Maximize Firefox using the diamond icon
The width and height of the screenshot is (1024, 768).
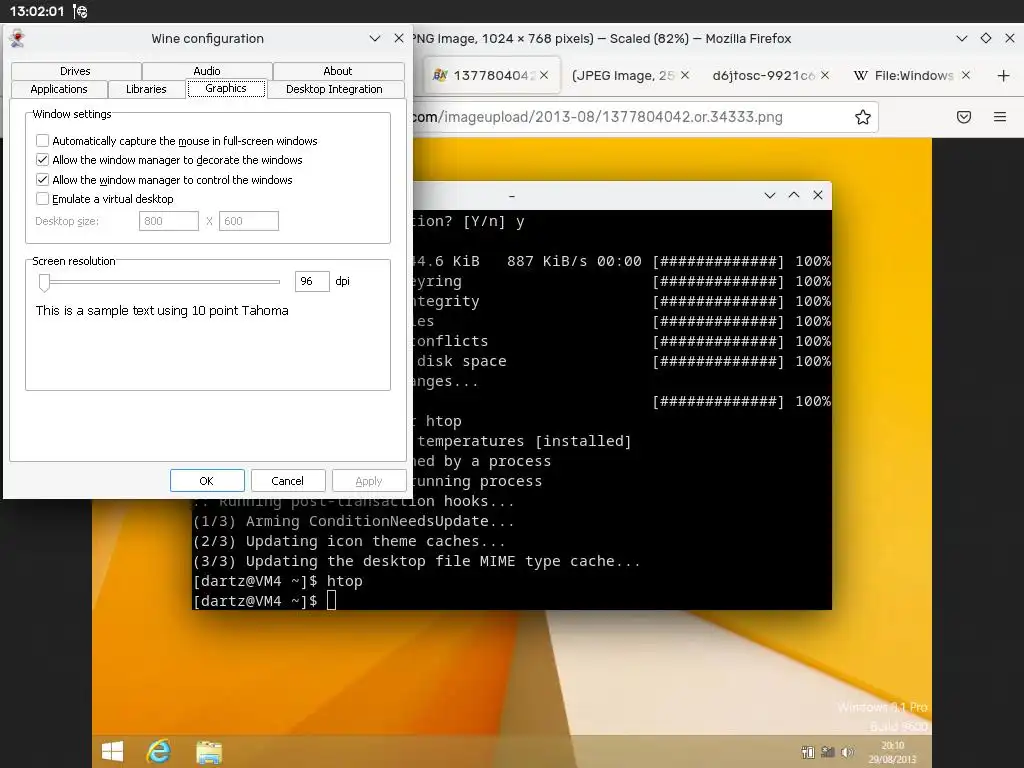point(986,39)
